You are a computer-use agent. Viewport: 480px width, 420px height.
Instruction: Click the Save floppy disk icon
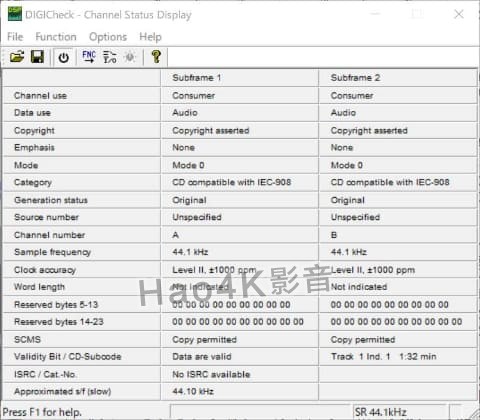(37, 57)
